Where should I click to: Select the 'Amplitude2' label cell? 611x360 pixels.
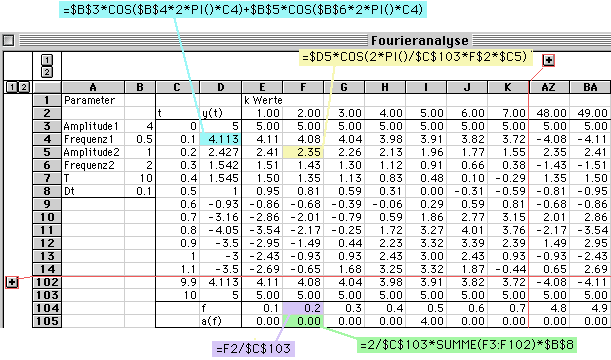93,152
